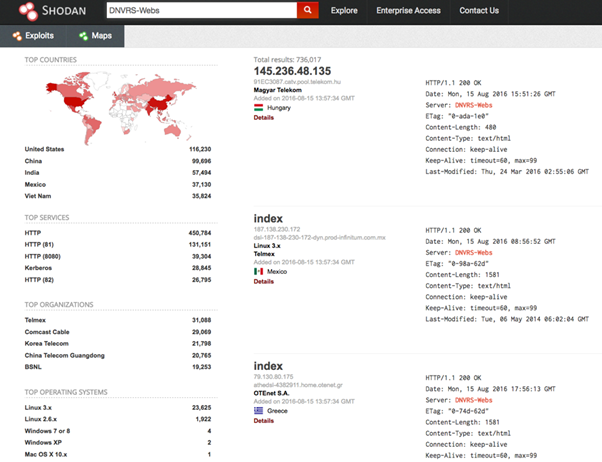
Task: Switch to the Exploits tab
Action: [x=33, y=36]
